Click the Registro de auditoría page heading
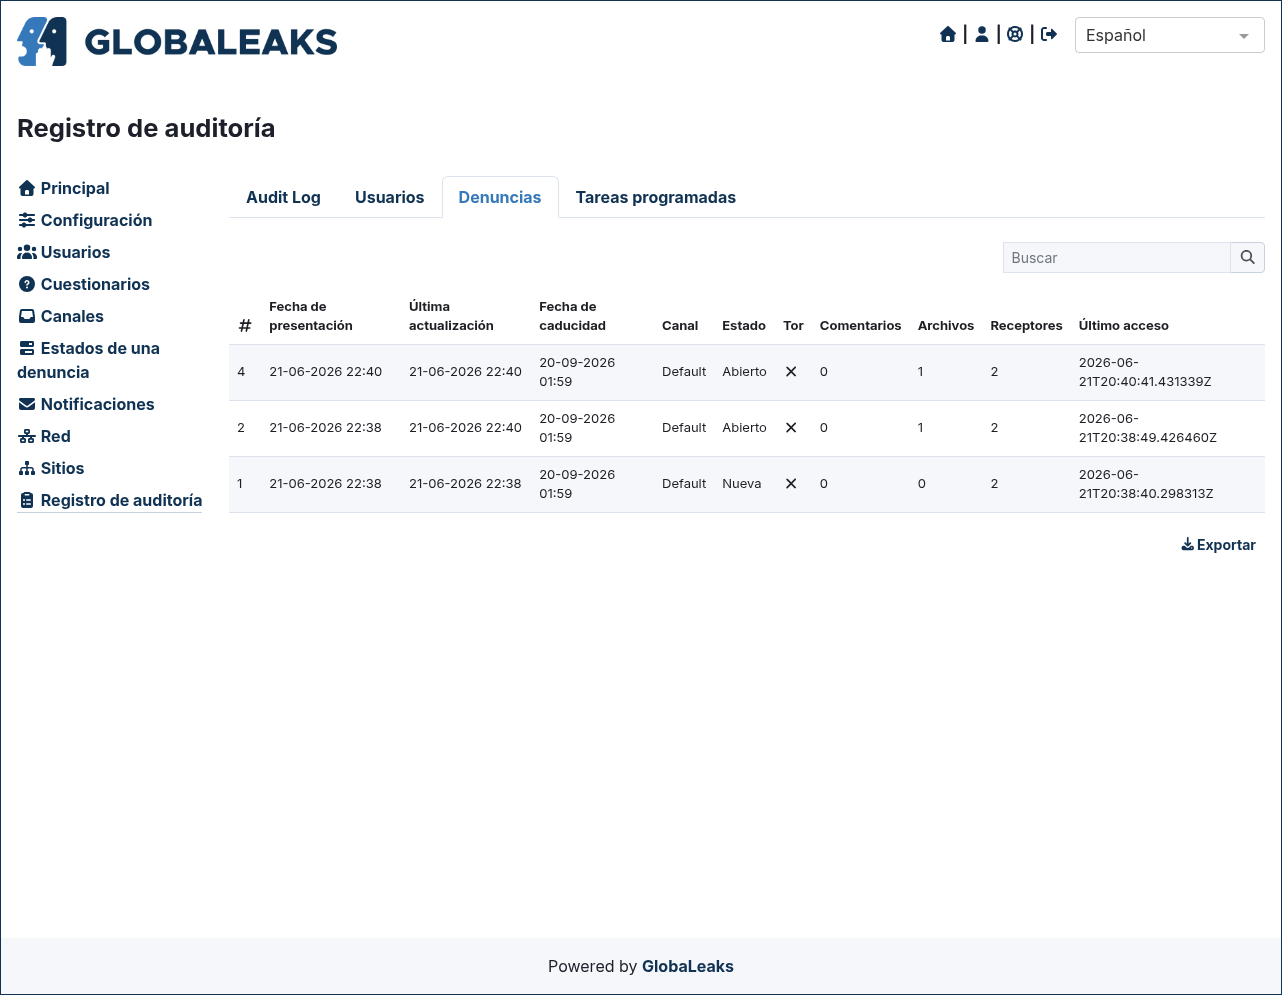Image resolution: width=1282 pixels, height=995 pixels. point(146,128)
